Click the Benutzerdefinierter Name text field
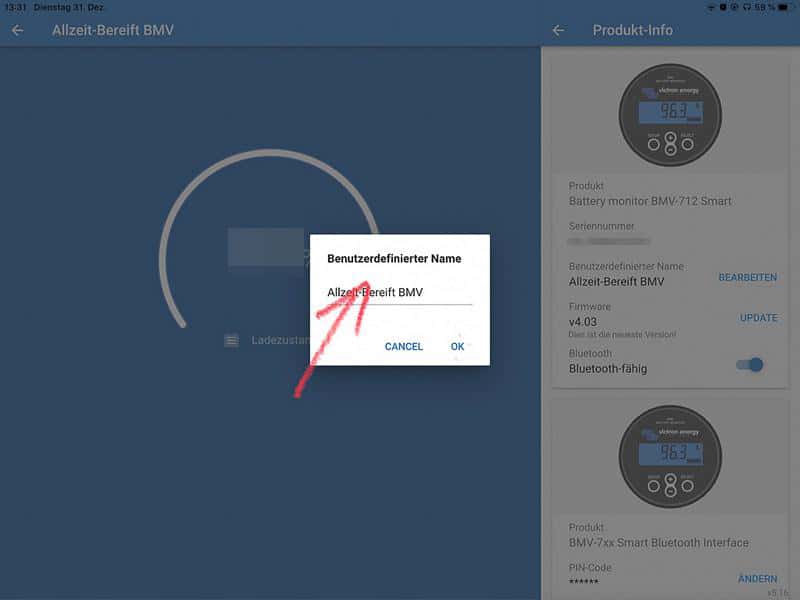The height and width of the screenshot is (600, 800). 399,293
